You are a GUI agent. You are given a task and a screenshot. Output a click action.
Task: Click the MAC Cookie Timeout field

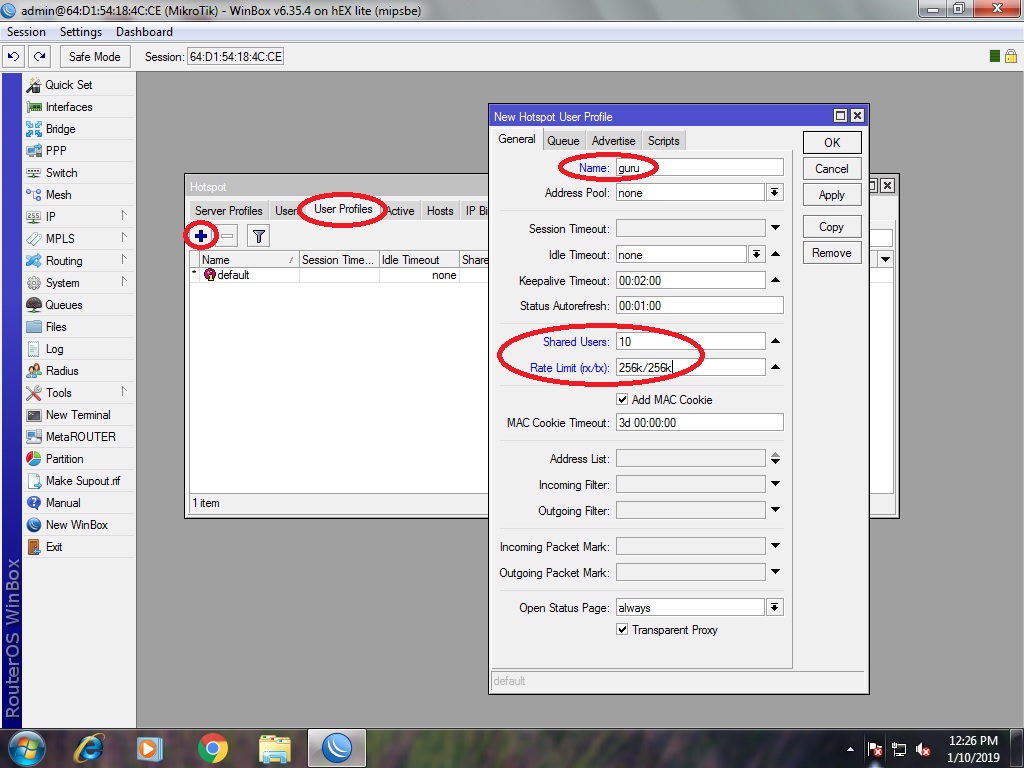click(699, 423)
